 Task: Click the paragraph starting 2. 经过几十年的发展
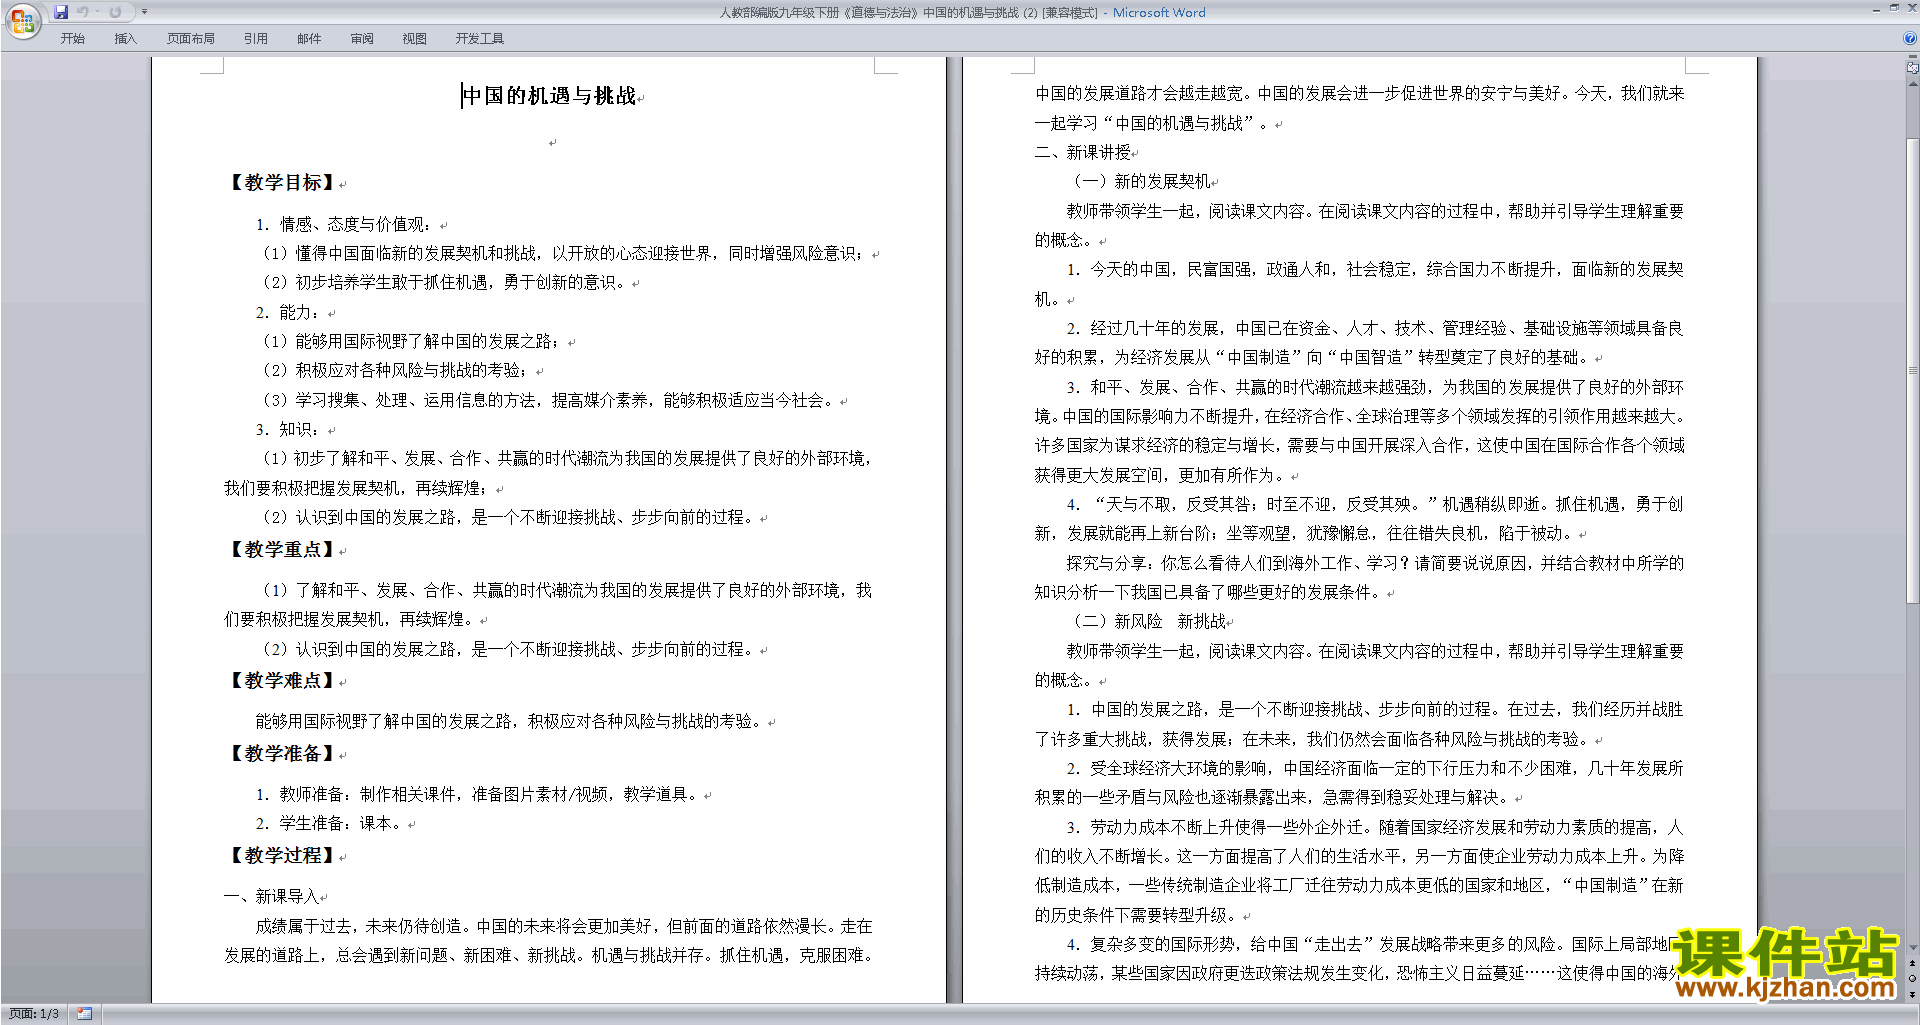(1359, 343)
